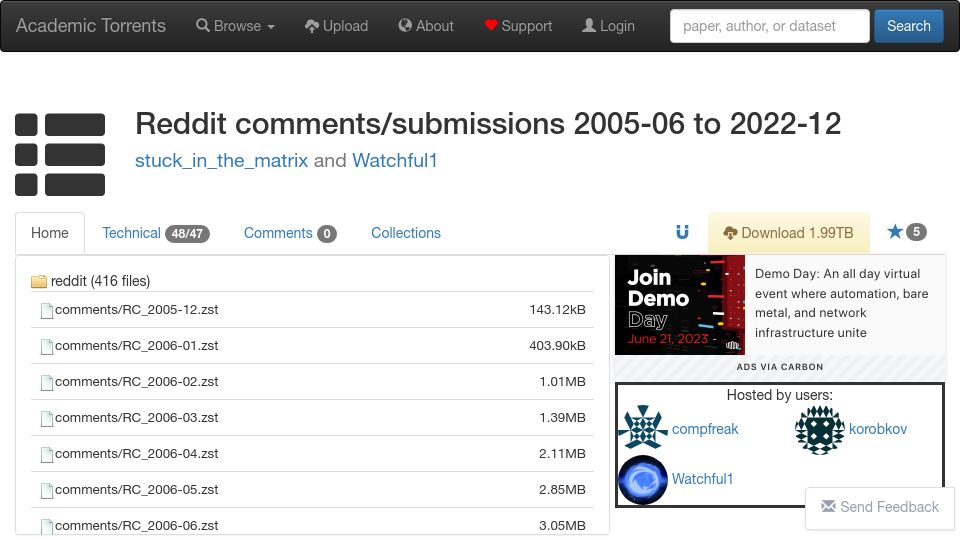Image resolution: width=960 pixels, height=540 pixels.
Task: Go to the About page
Action: pyautogui.click(x=426, y=26)
